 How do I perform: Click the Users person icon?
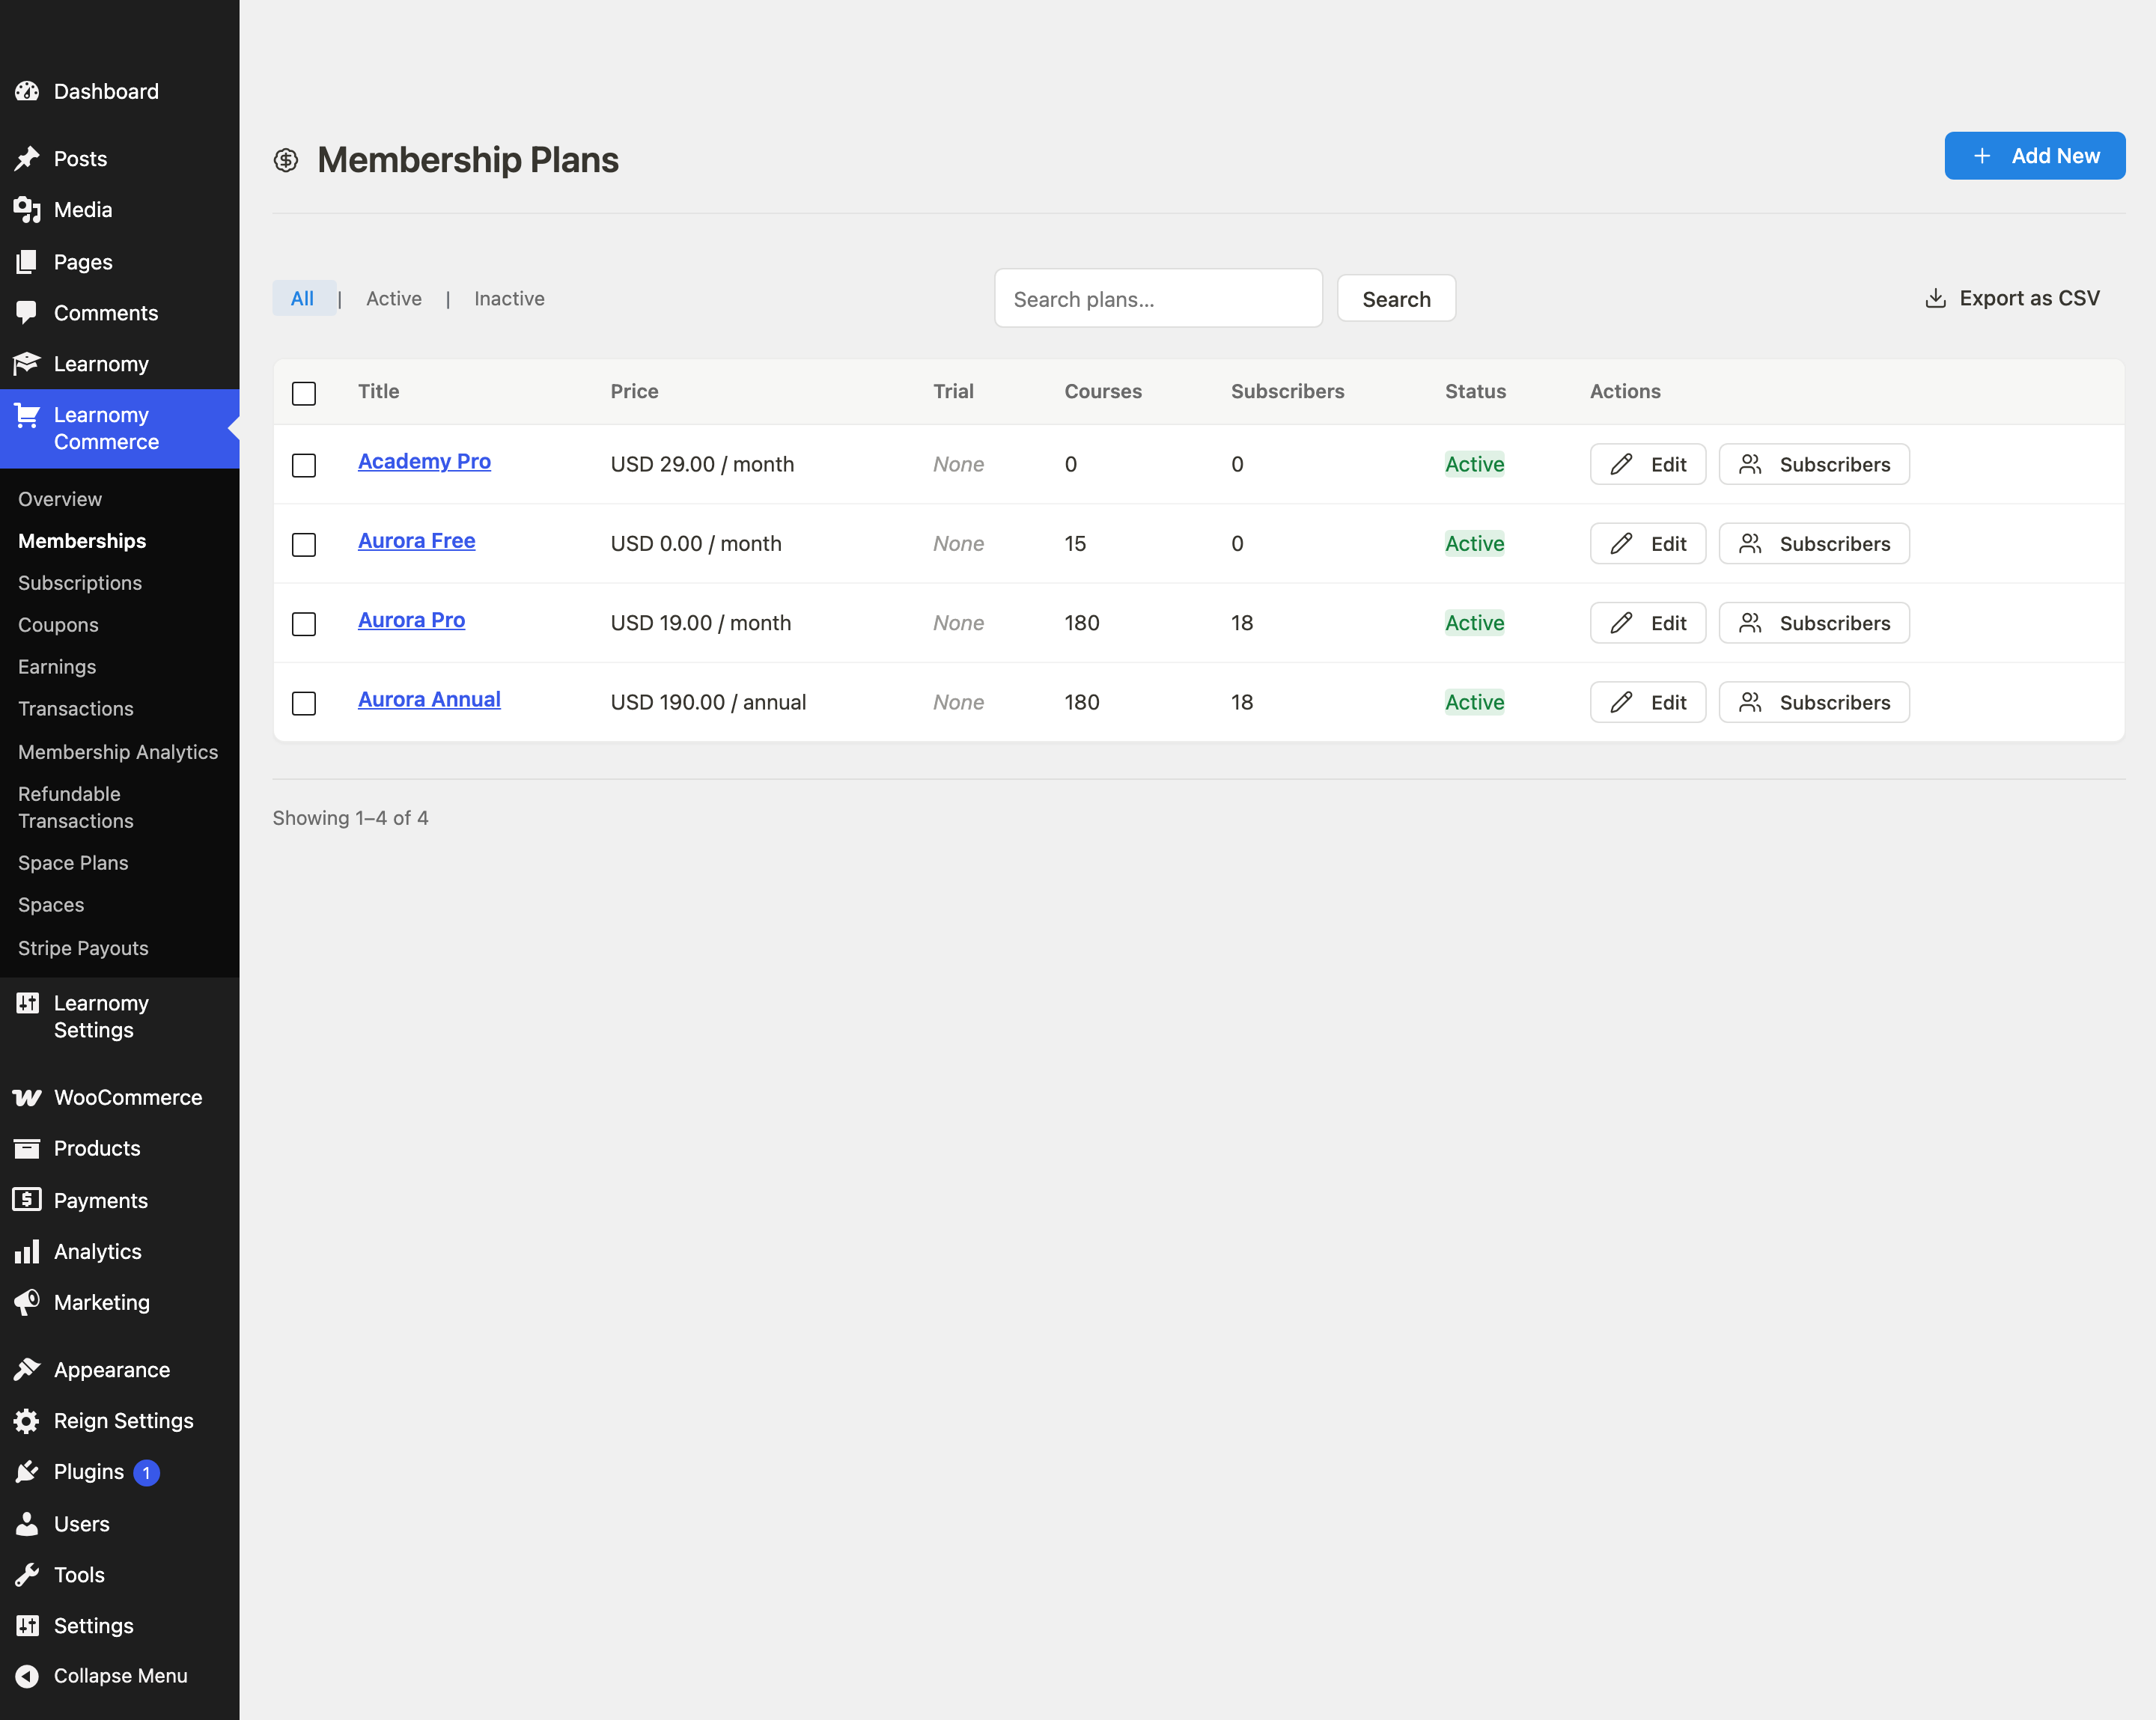click(x=27, y=1524)
